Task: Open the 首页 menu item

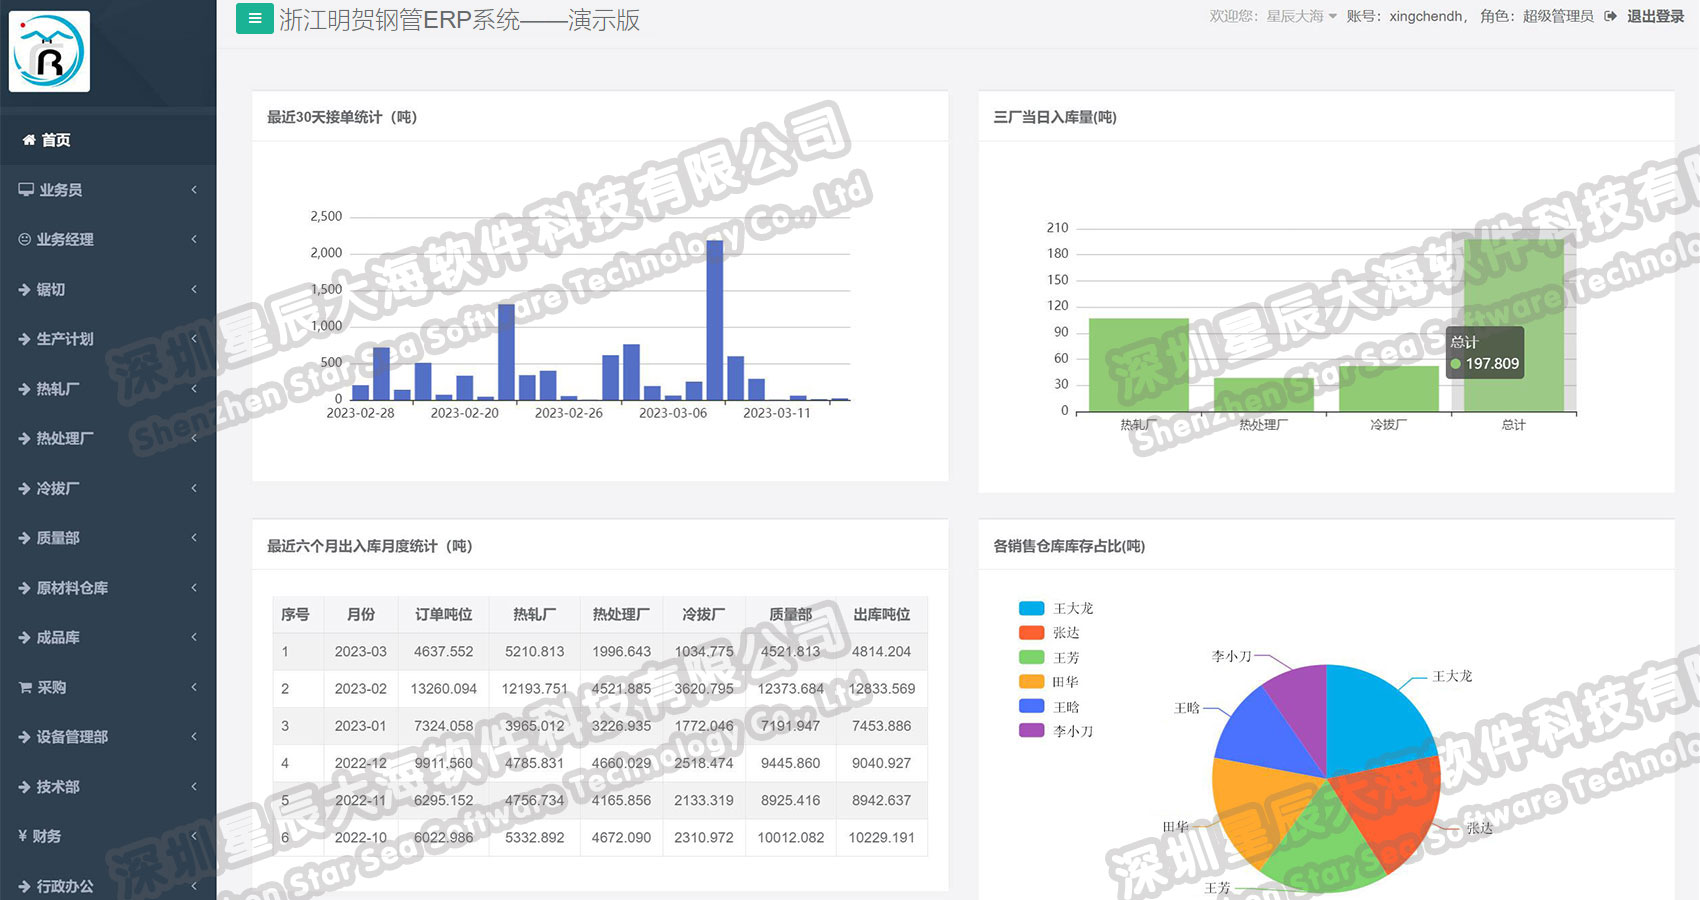Action: click(x=108, y=140)
